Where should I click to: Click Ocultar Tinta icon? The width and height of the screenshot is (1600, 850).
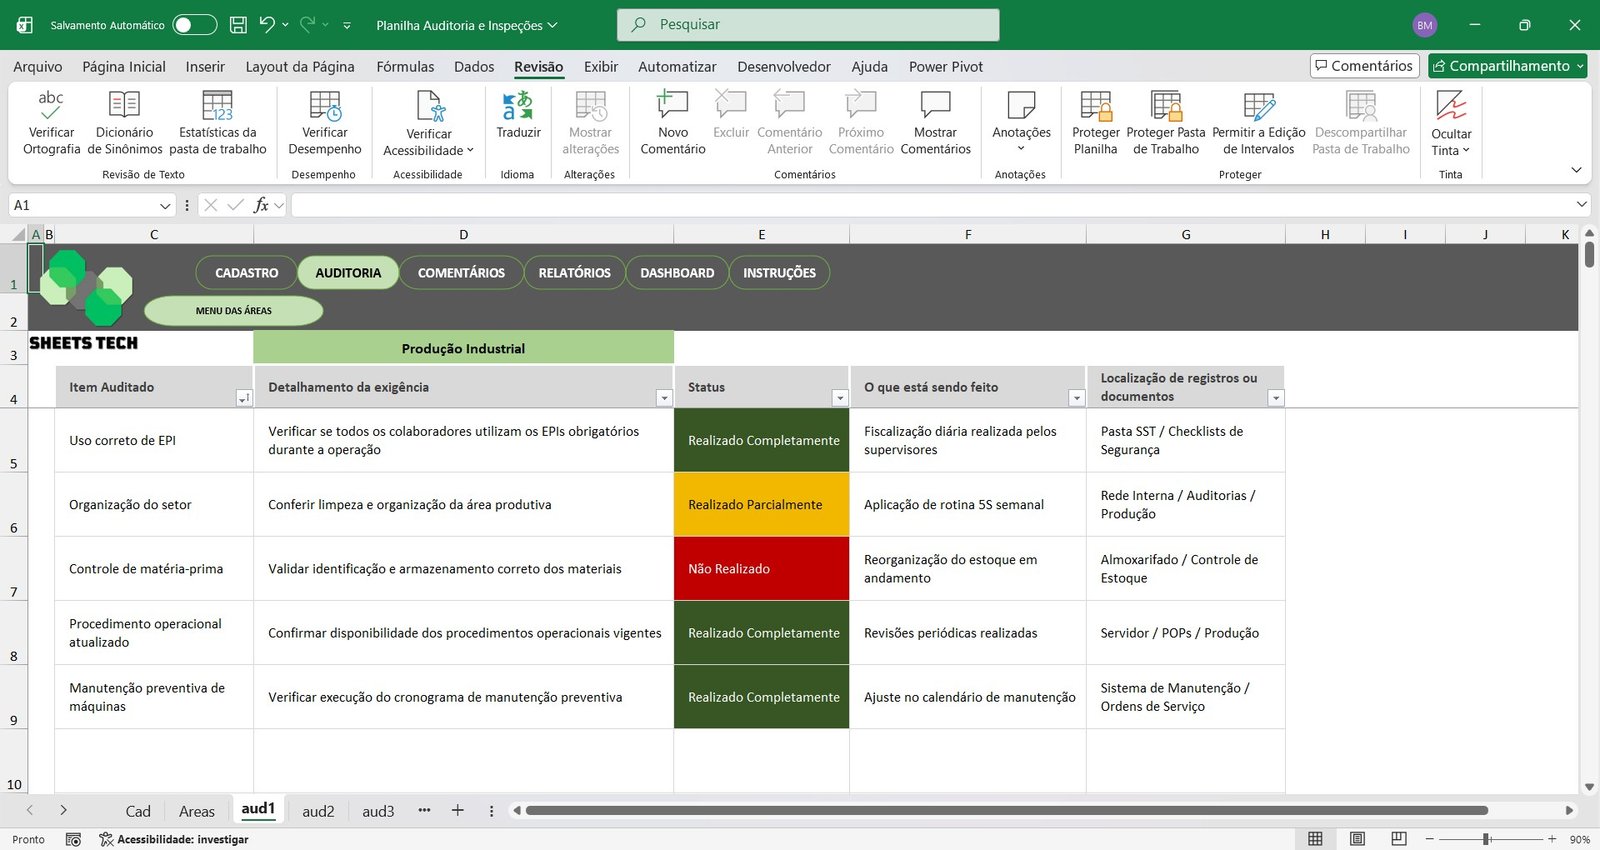pyautogui.click(x=1451, y=105)
